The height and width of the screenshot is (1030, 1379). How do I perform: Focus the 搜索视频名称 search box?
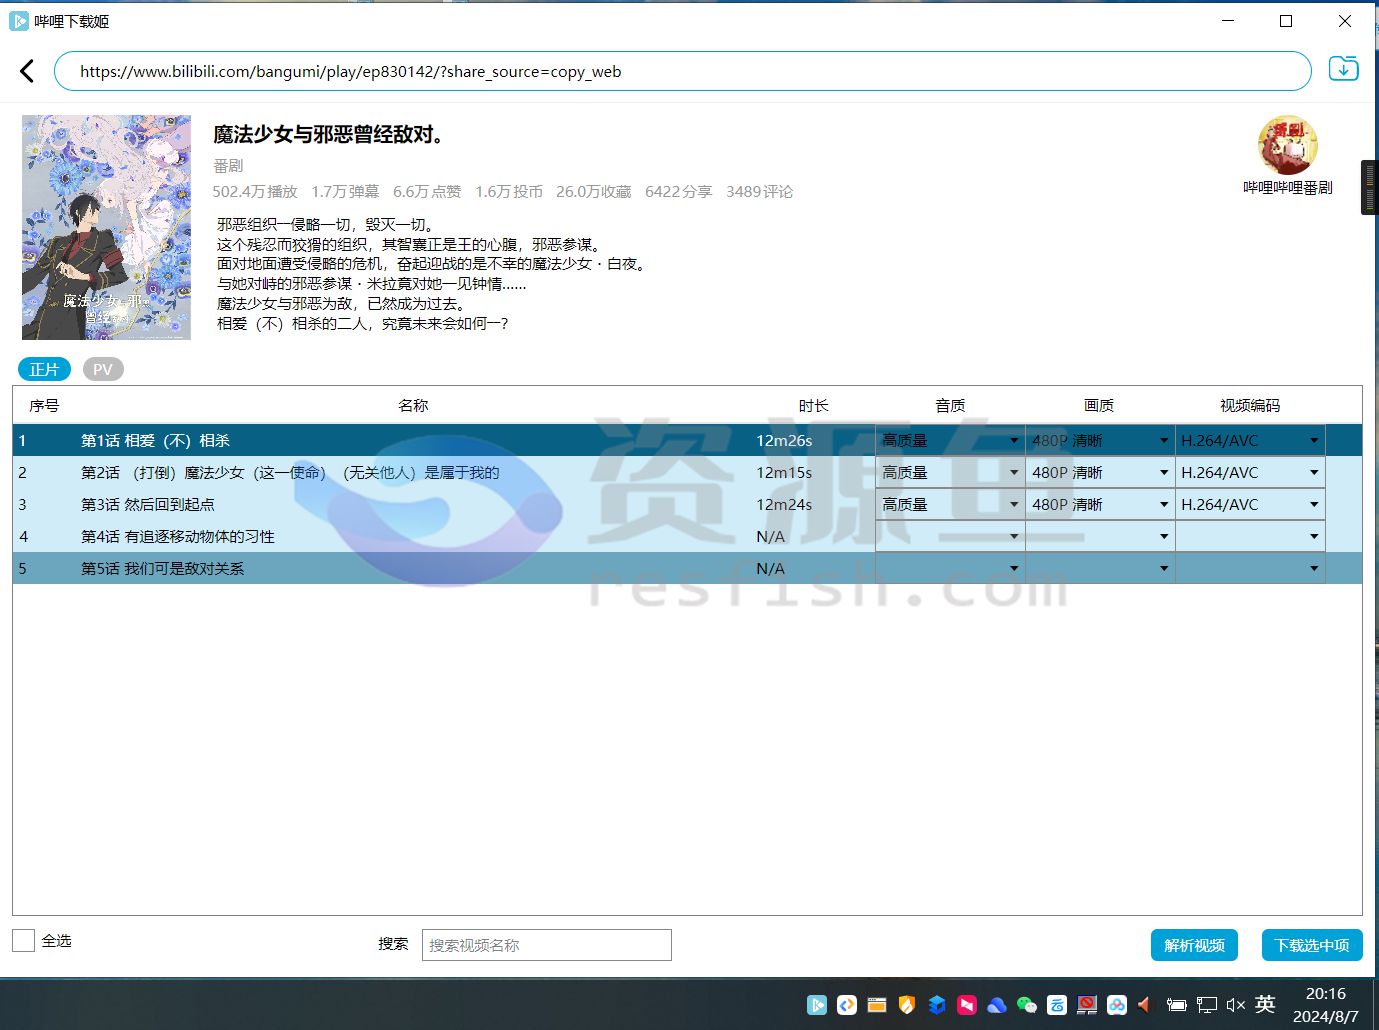pyautogui.click(x=547, y=945)
